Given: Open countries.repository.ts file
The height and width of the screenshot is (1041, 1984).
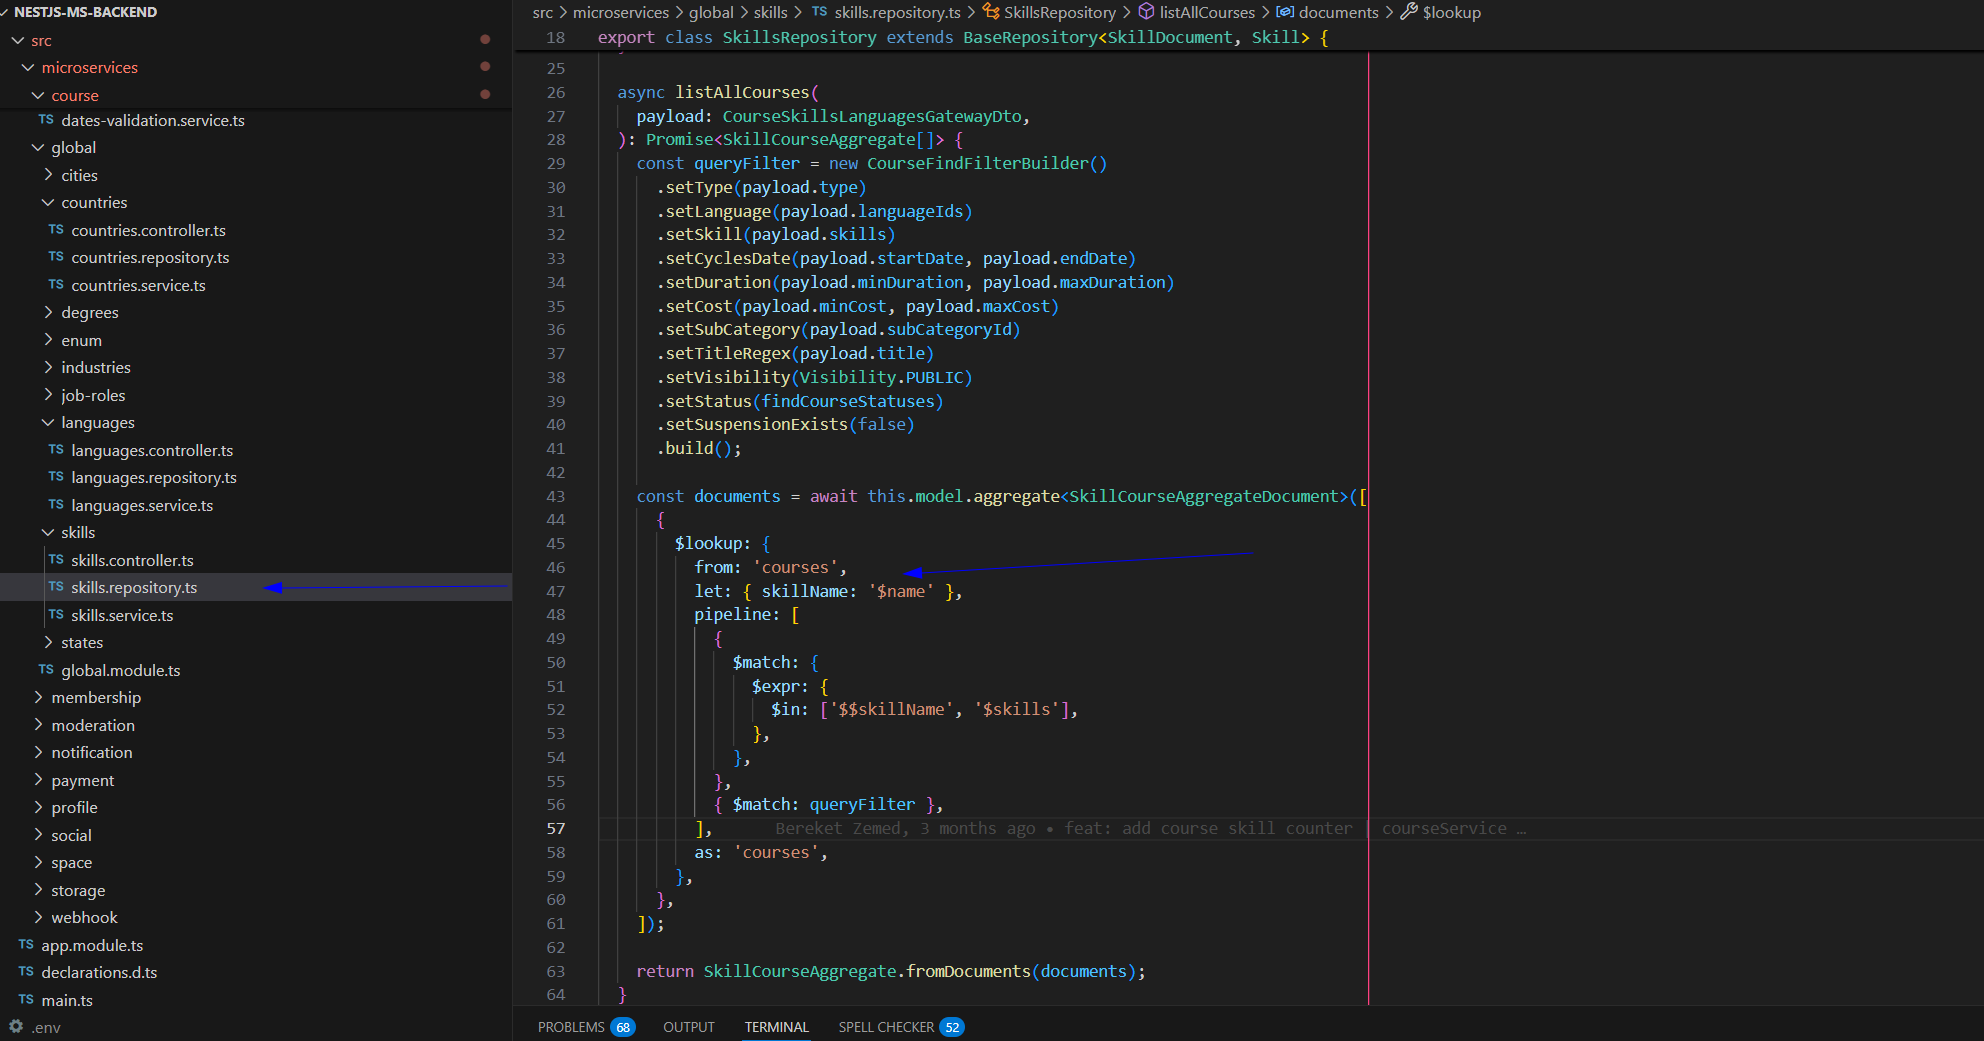Looking at the screenshot, I should (x=150, y=257).
